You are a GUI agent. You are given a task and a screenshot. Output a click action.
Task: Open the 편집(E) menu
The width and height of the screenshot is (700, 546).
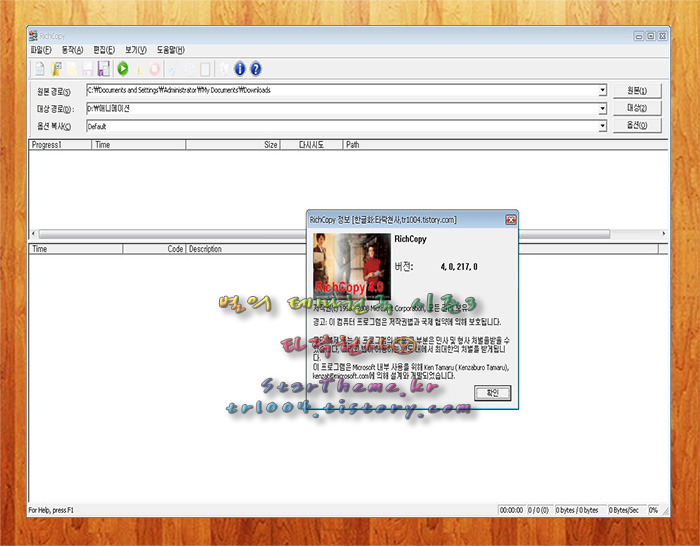(x=104, y=50)
